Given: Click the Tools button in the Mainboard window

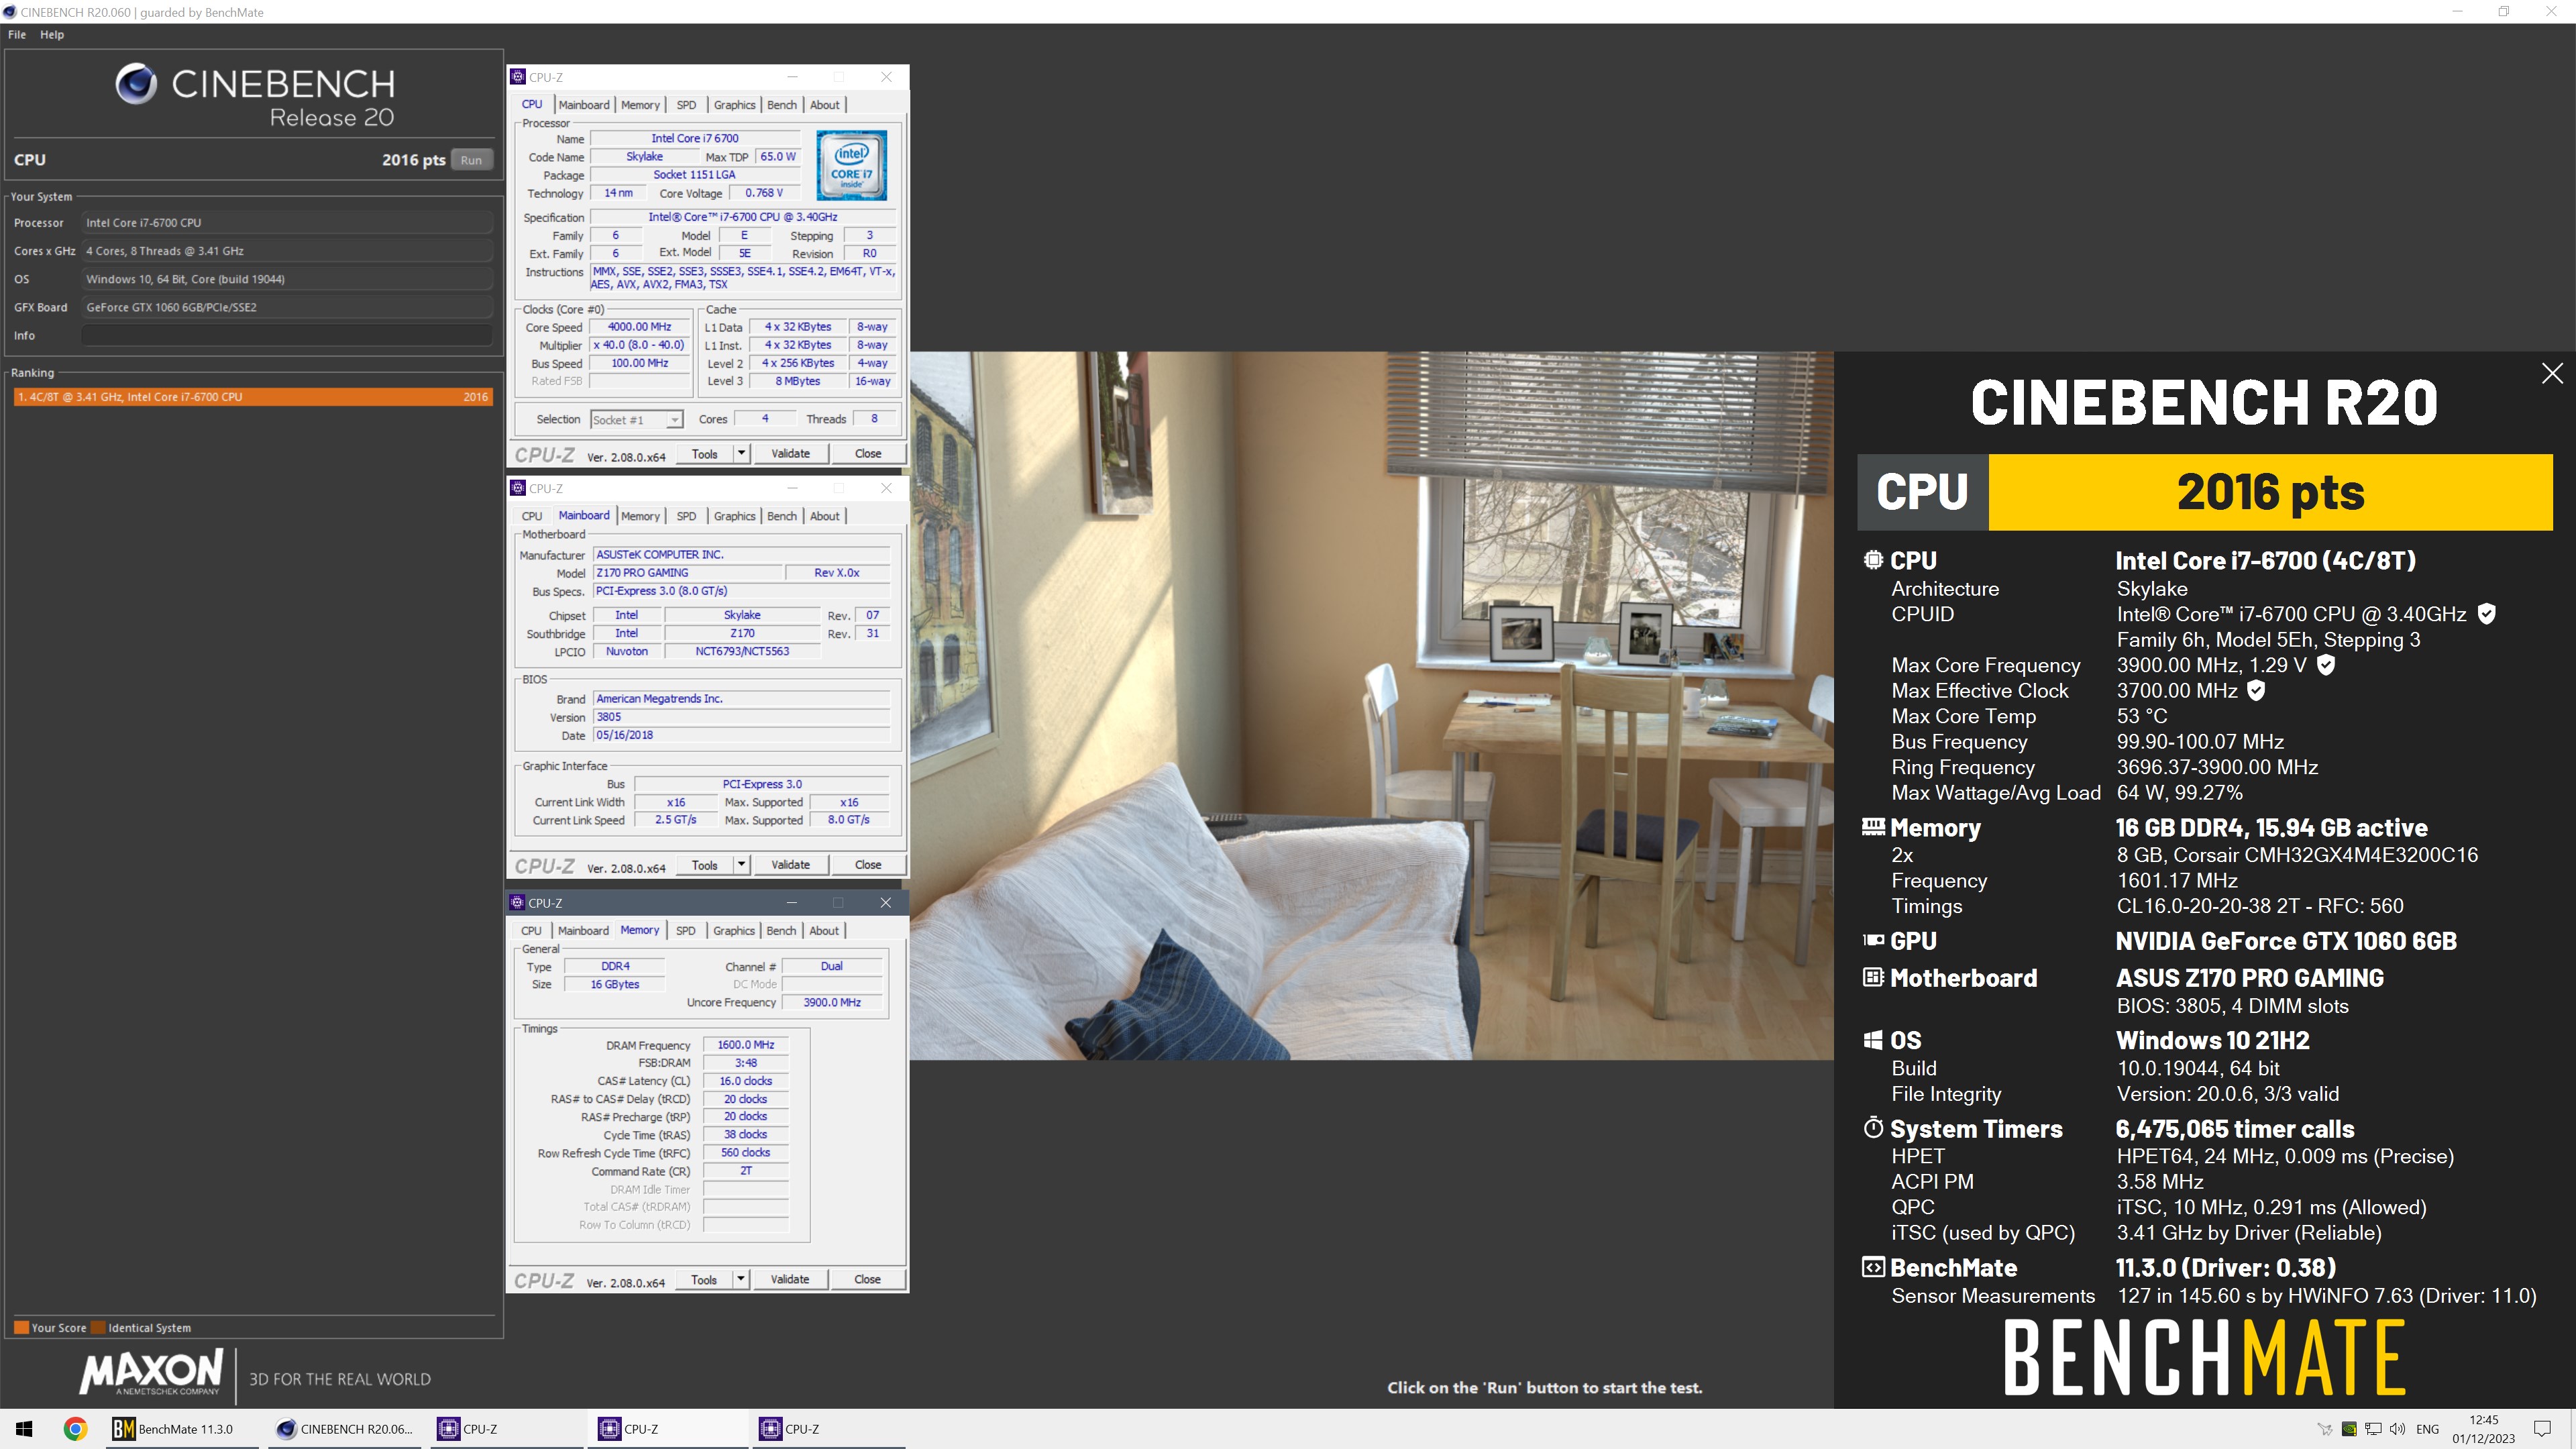Looking at the screenshot, I should point(704,864).
